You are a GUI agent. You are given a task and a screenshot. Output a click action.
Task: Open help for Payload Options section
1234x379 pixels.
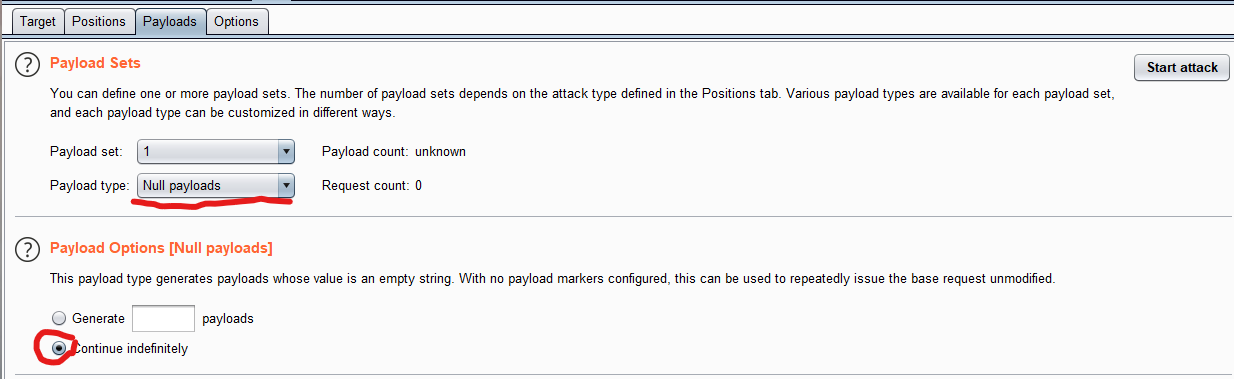coord(27,249)
